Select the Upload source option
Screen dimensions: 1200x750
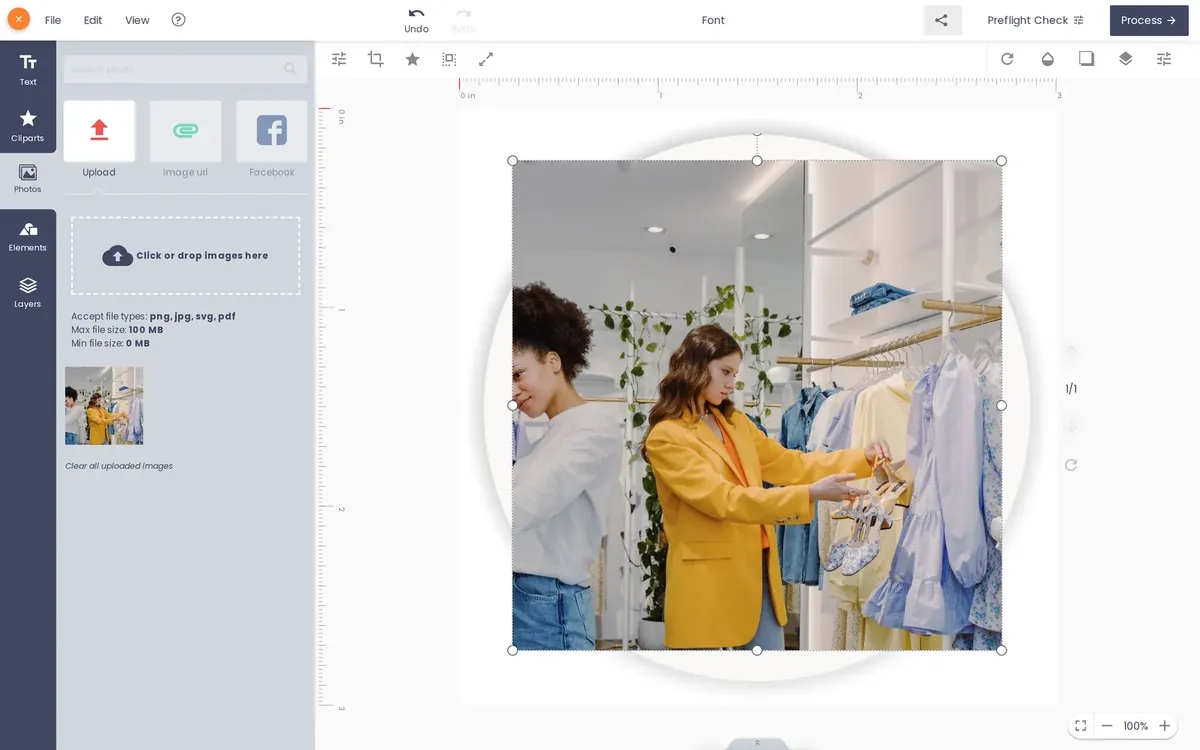99,139
